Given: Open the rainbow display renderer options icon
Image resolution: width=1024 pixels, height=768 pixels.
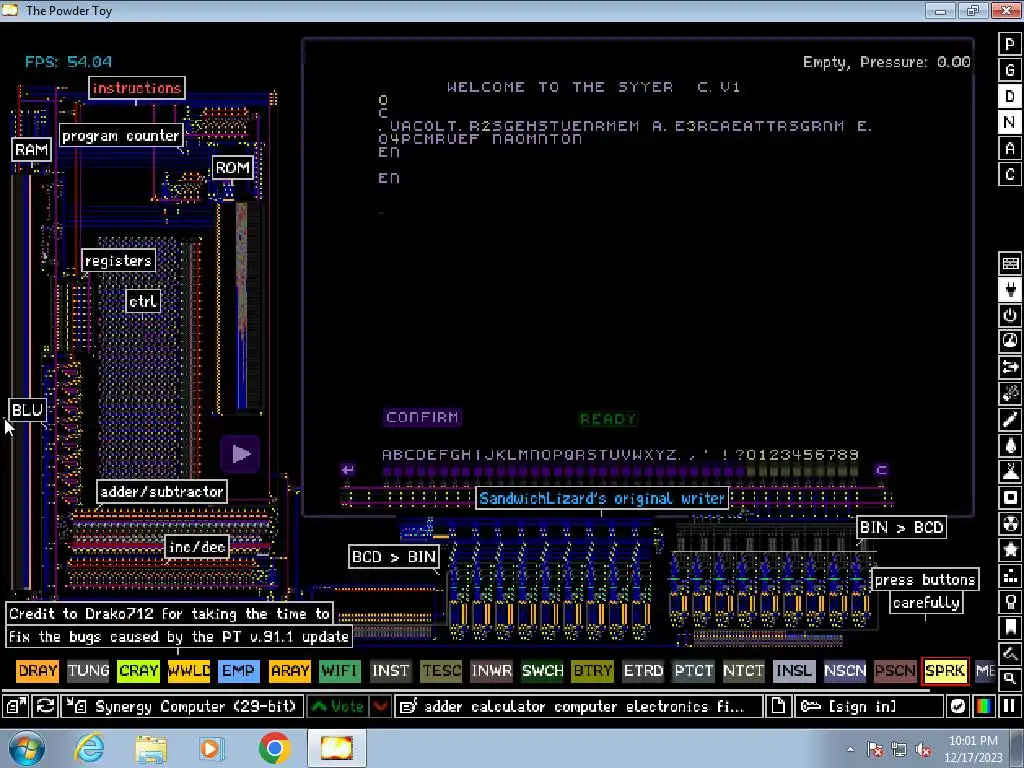Looking at the screenshot, I should [x=984, y=706].
